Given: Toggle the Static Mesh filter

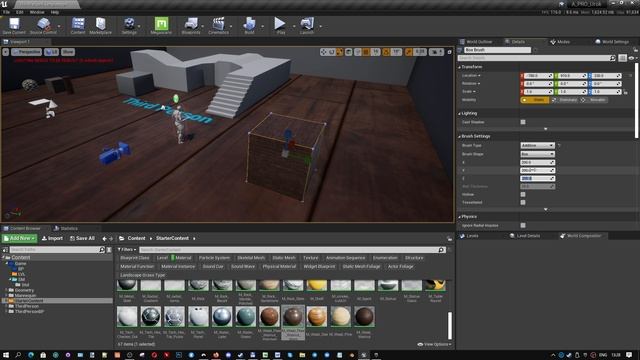Looking at the screenshot, I should point(284,258).
